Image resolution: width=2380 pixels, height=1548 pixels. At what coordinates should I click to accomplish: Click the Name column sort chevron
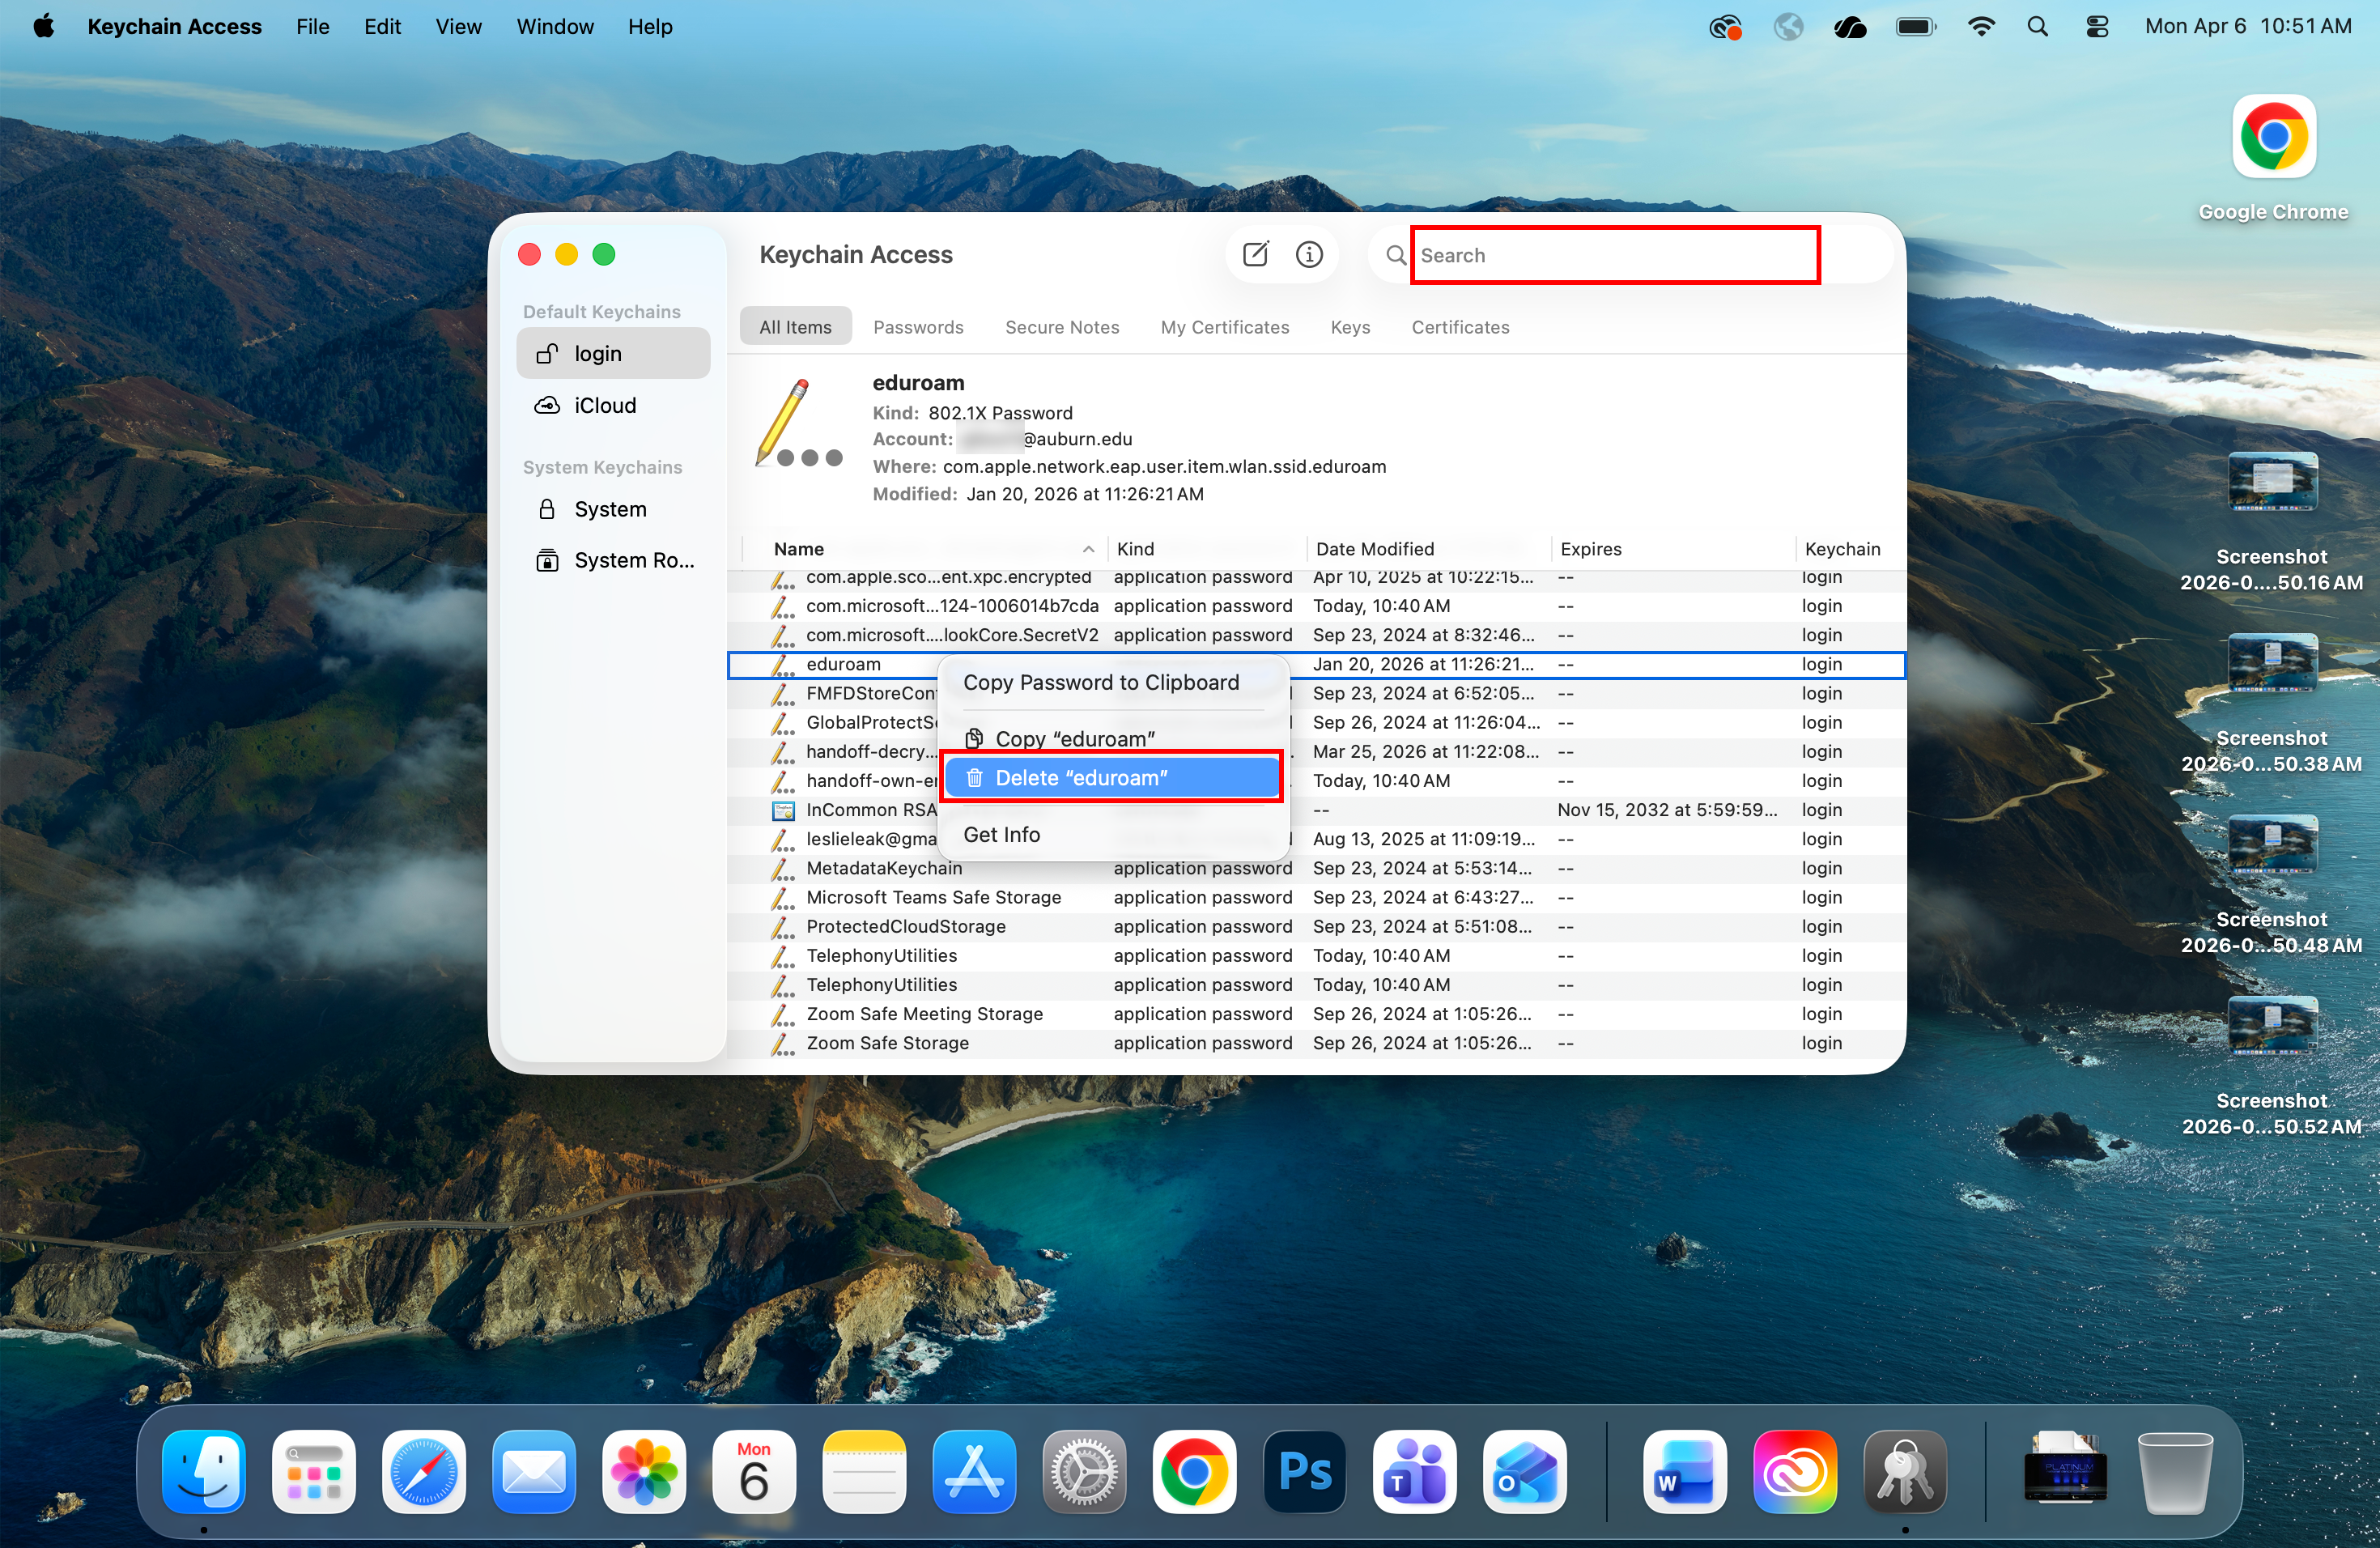[1088, 549]
